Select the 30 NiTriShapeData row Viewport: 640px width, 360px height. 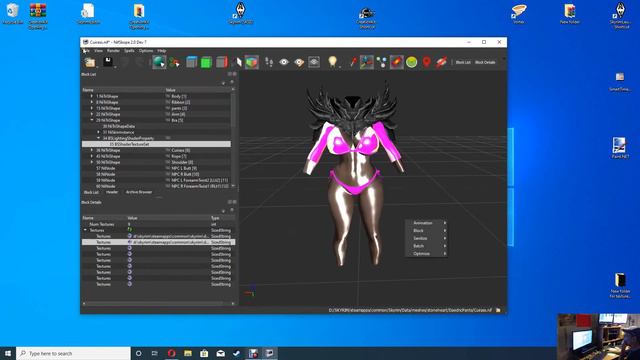pos(156,126)
